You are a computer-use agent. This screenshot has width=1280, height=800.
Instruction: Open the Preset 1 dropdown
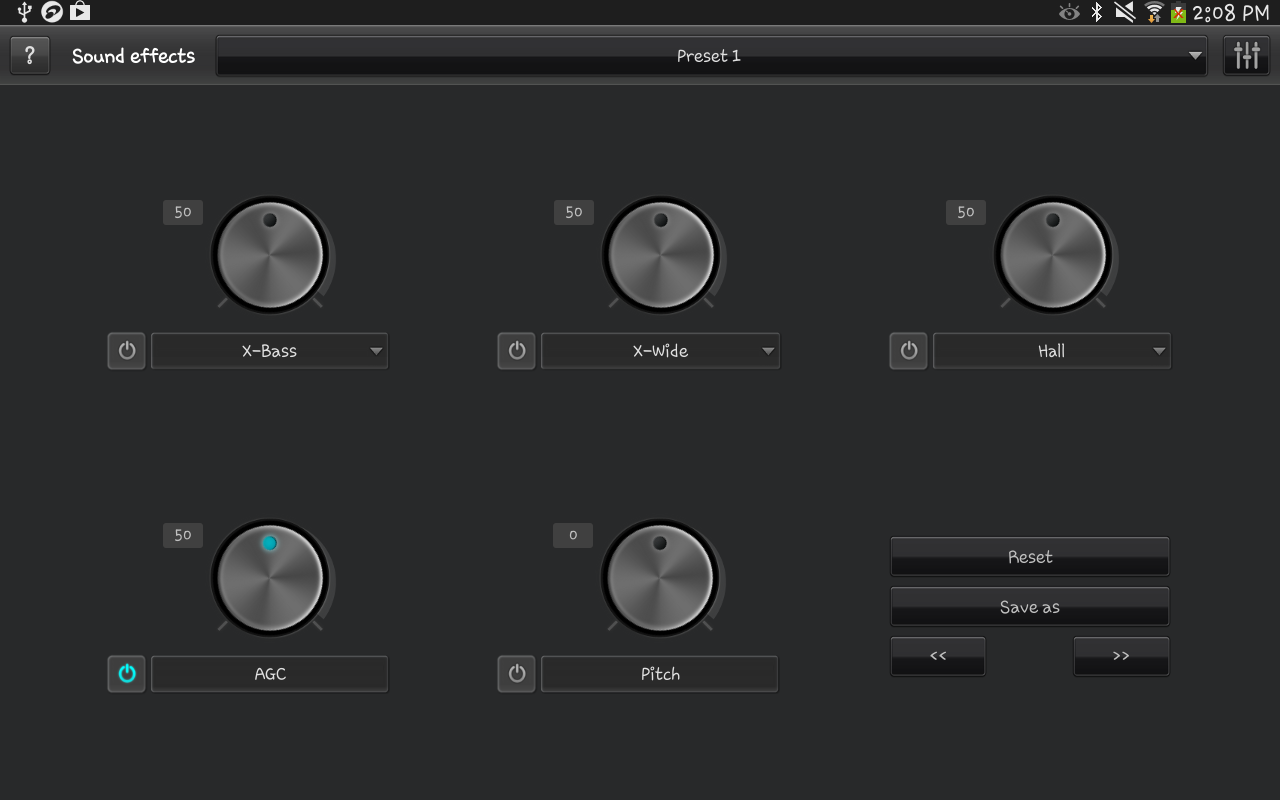coord(709,56)
